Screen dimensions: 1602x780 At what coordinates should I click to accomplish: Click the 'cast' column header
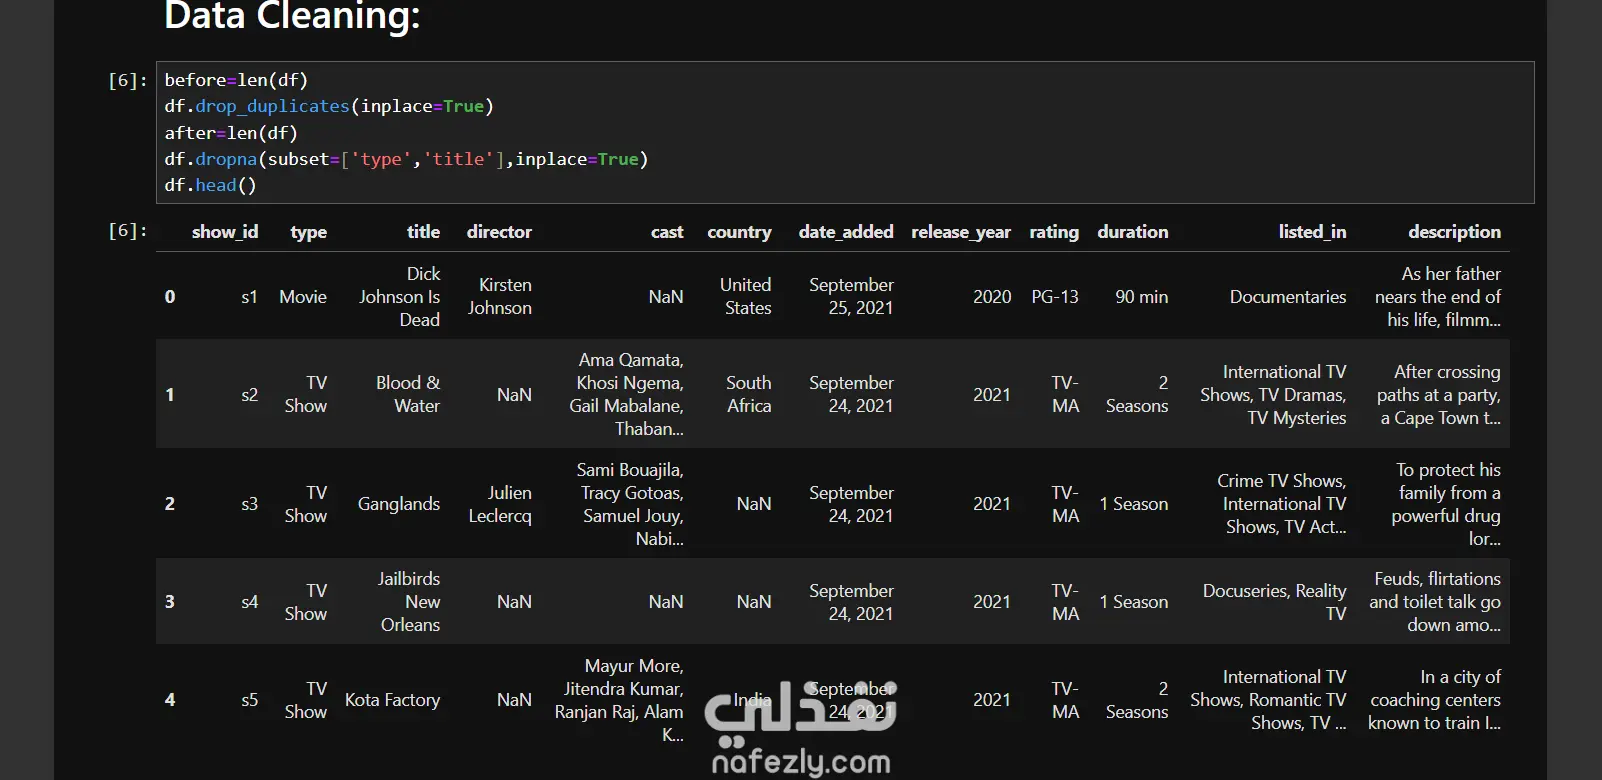[x=667, y=232]
